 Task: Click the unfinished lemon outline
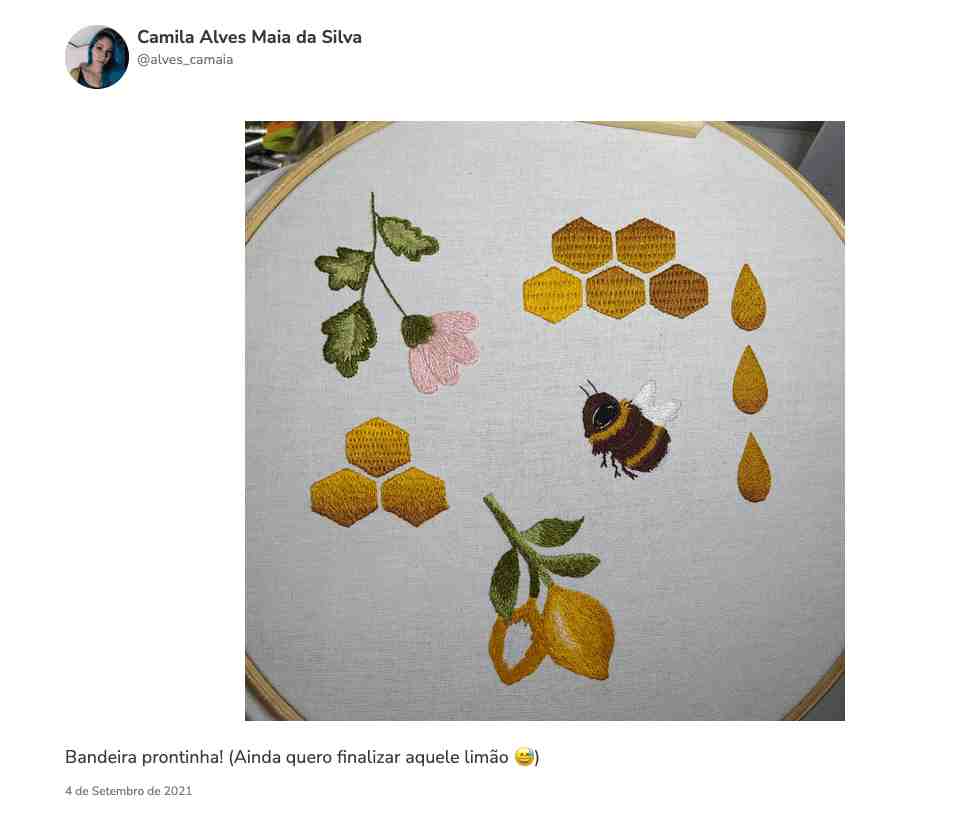(x=514, y=641)
